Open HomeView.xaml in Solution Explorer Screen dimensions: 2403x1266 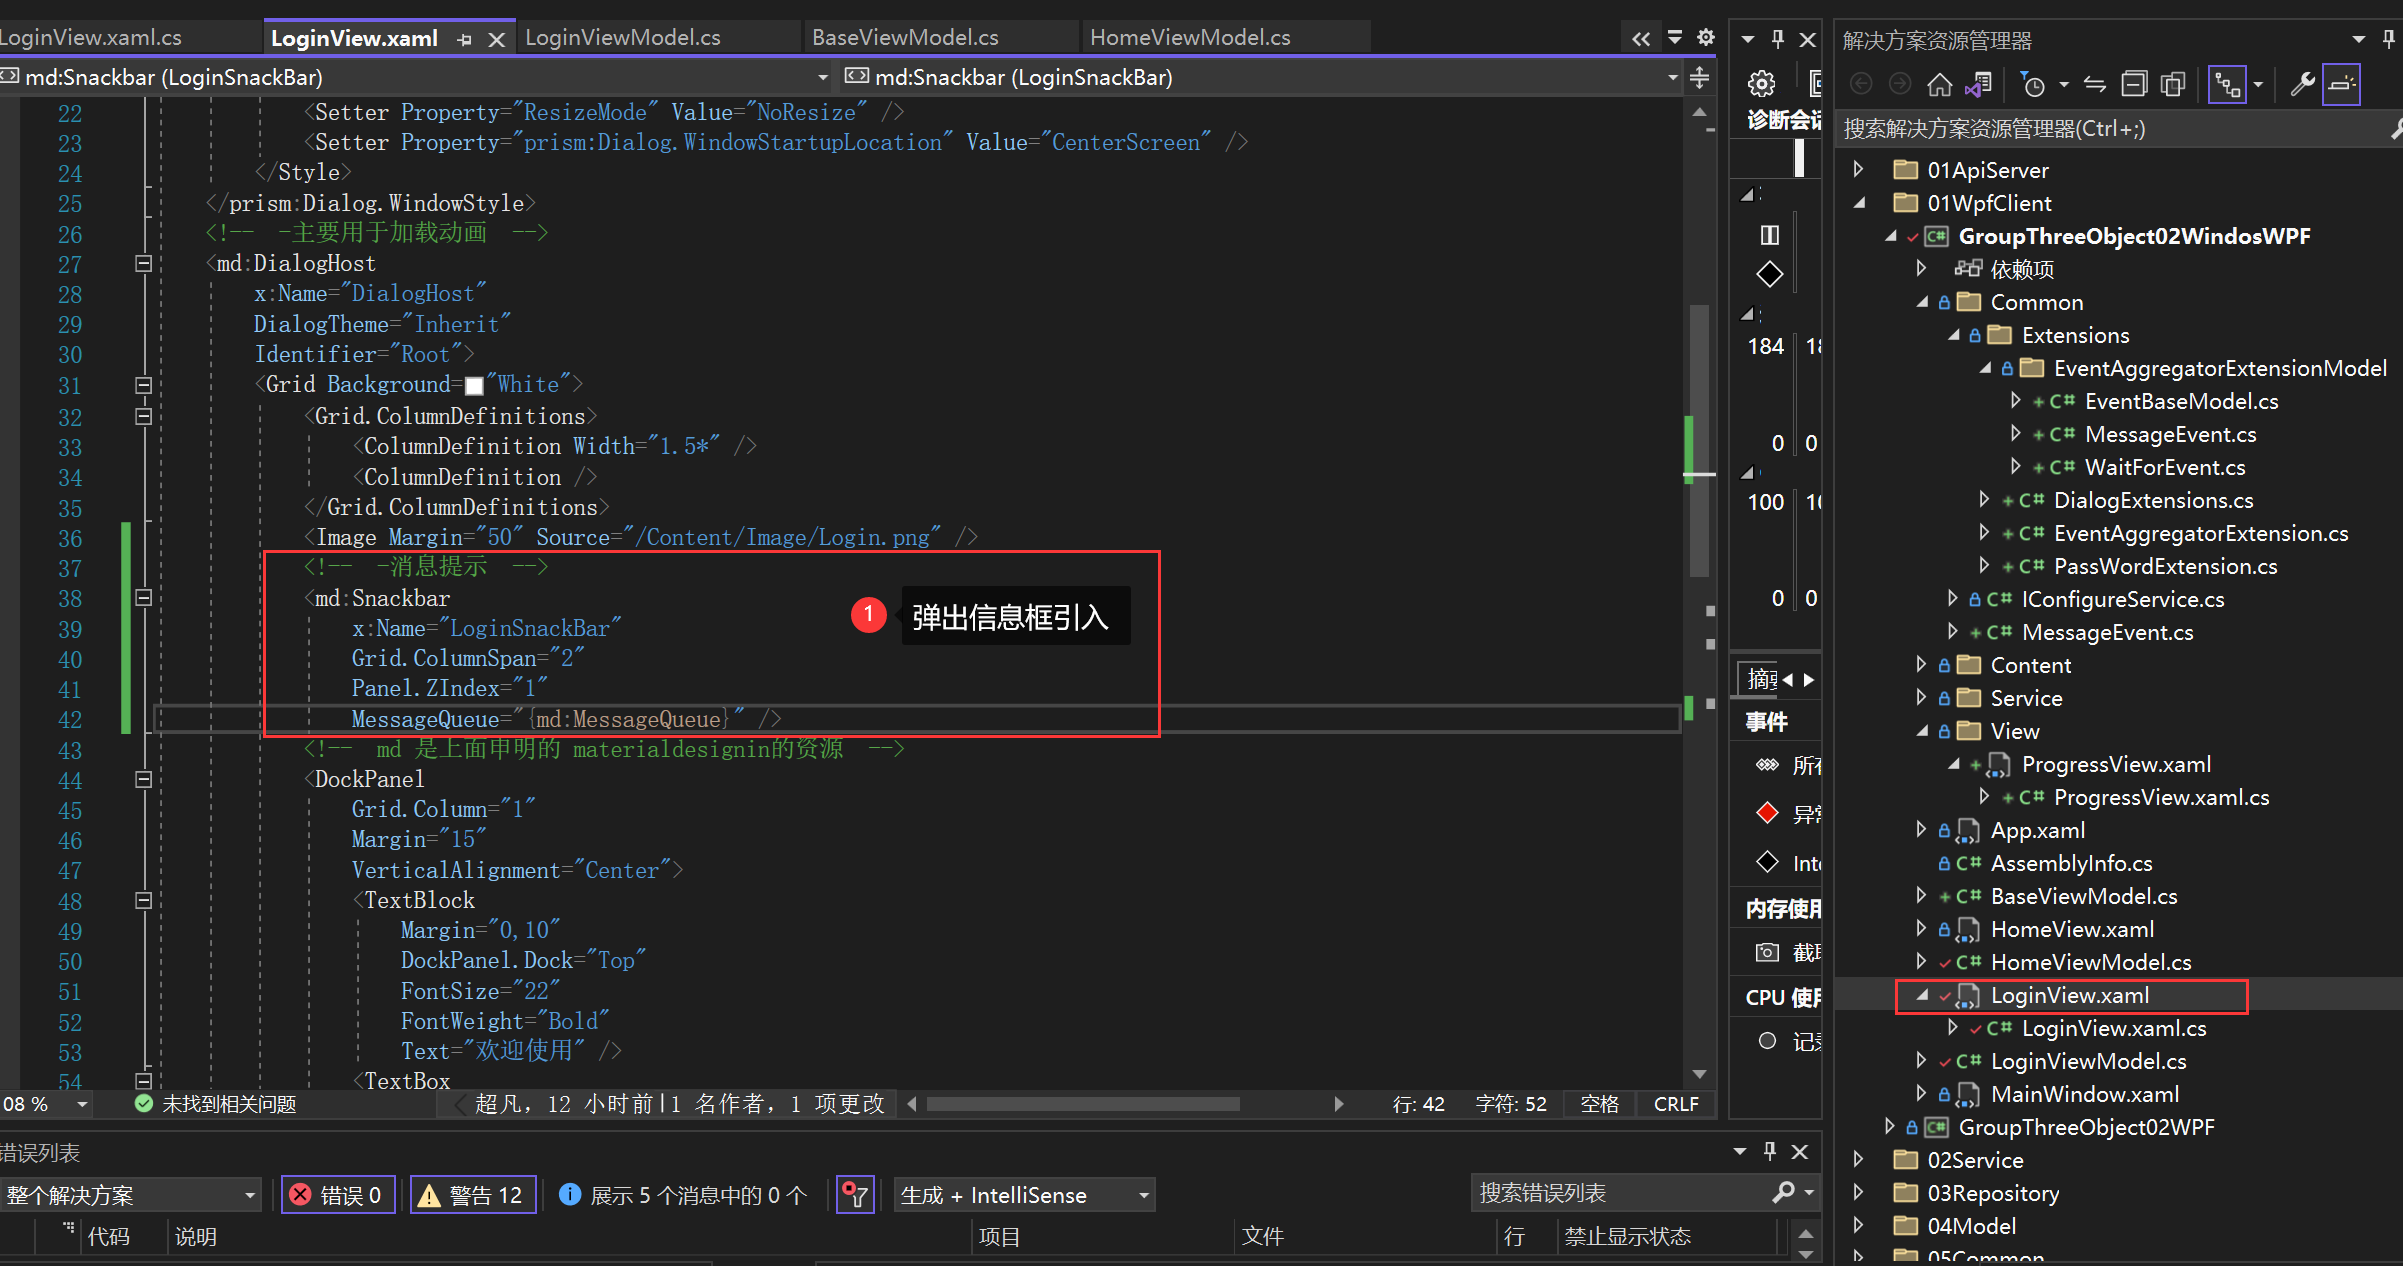[2071, 929]
